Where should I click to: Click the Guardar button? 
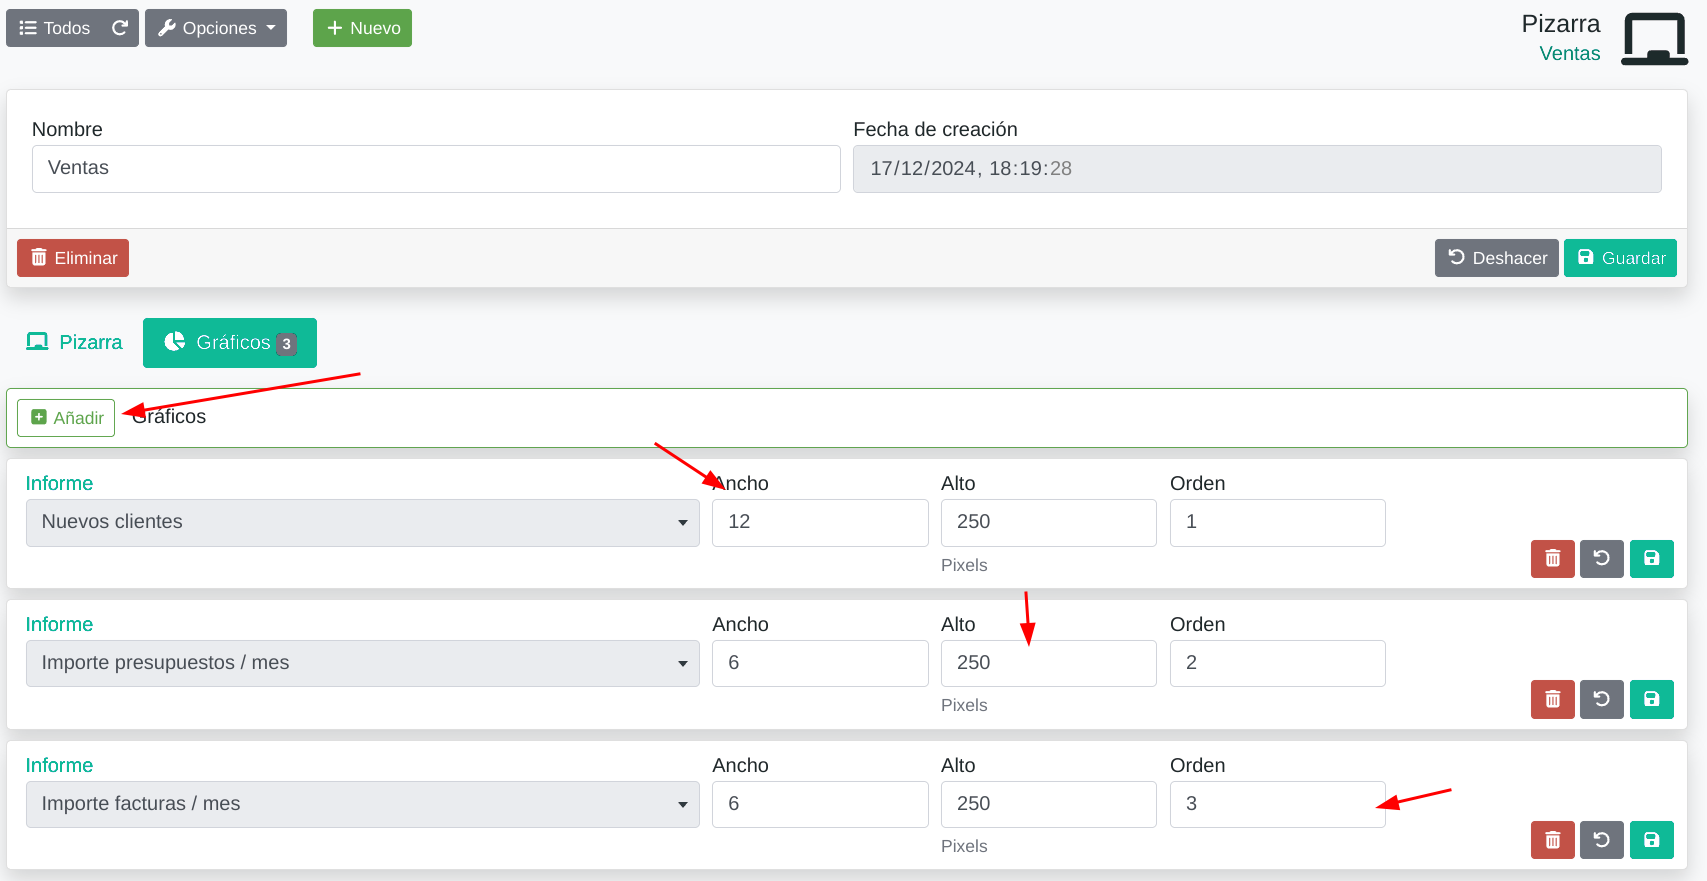coord(1620,258)
